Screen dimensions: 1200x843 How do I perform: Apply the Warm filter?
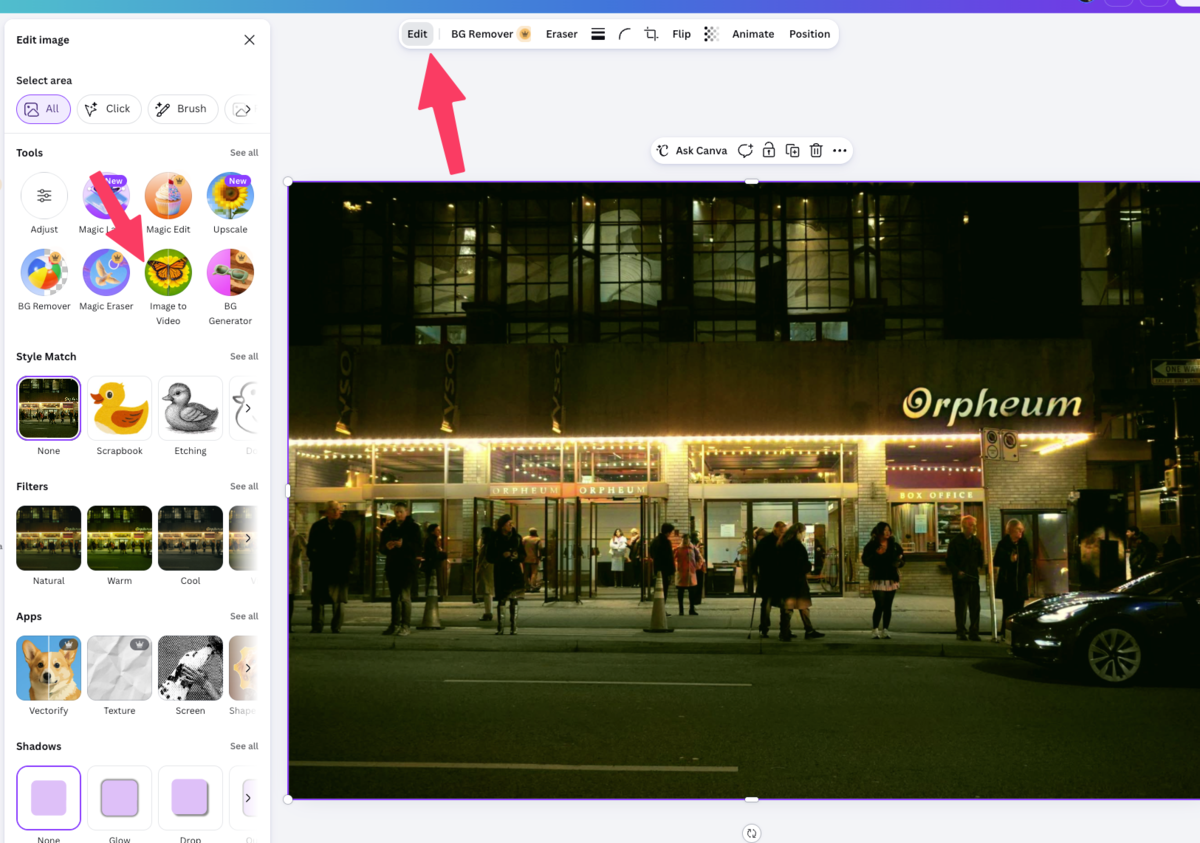[x=119, y=538]
